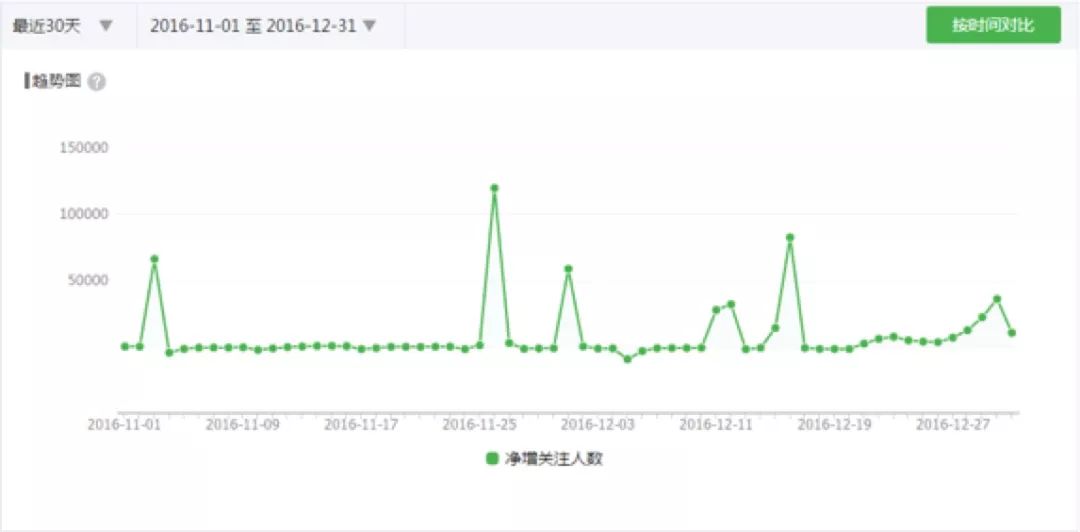Click the green 按时间对比 button
This screenshot has height=532, width=1080.
tap(993, 25)
